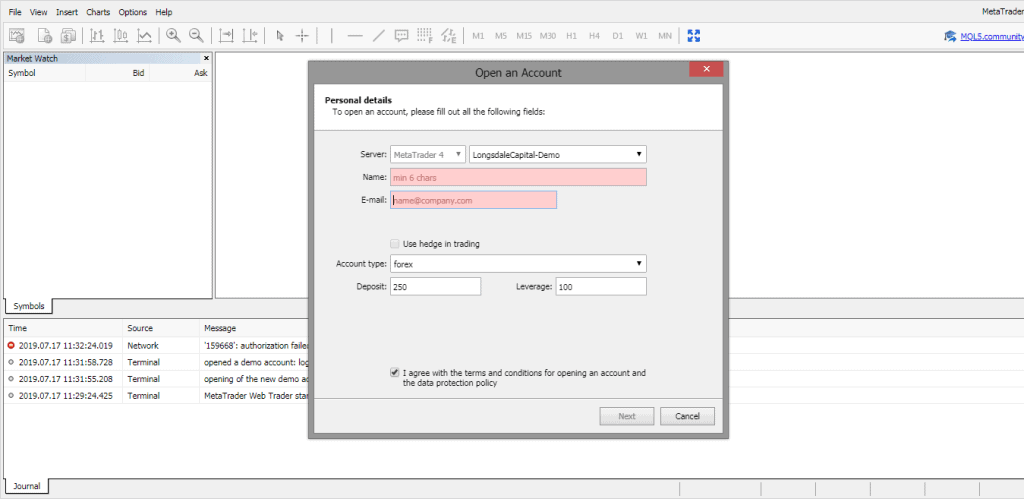Select the text label comment tool

[x=402, y=36]
